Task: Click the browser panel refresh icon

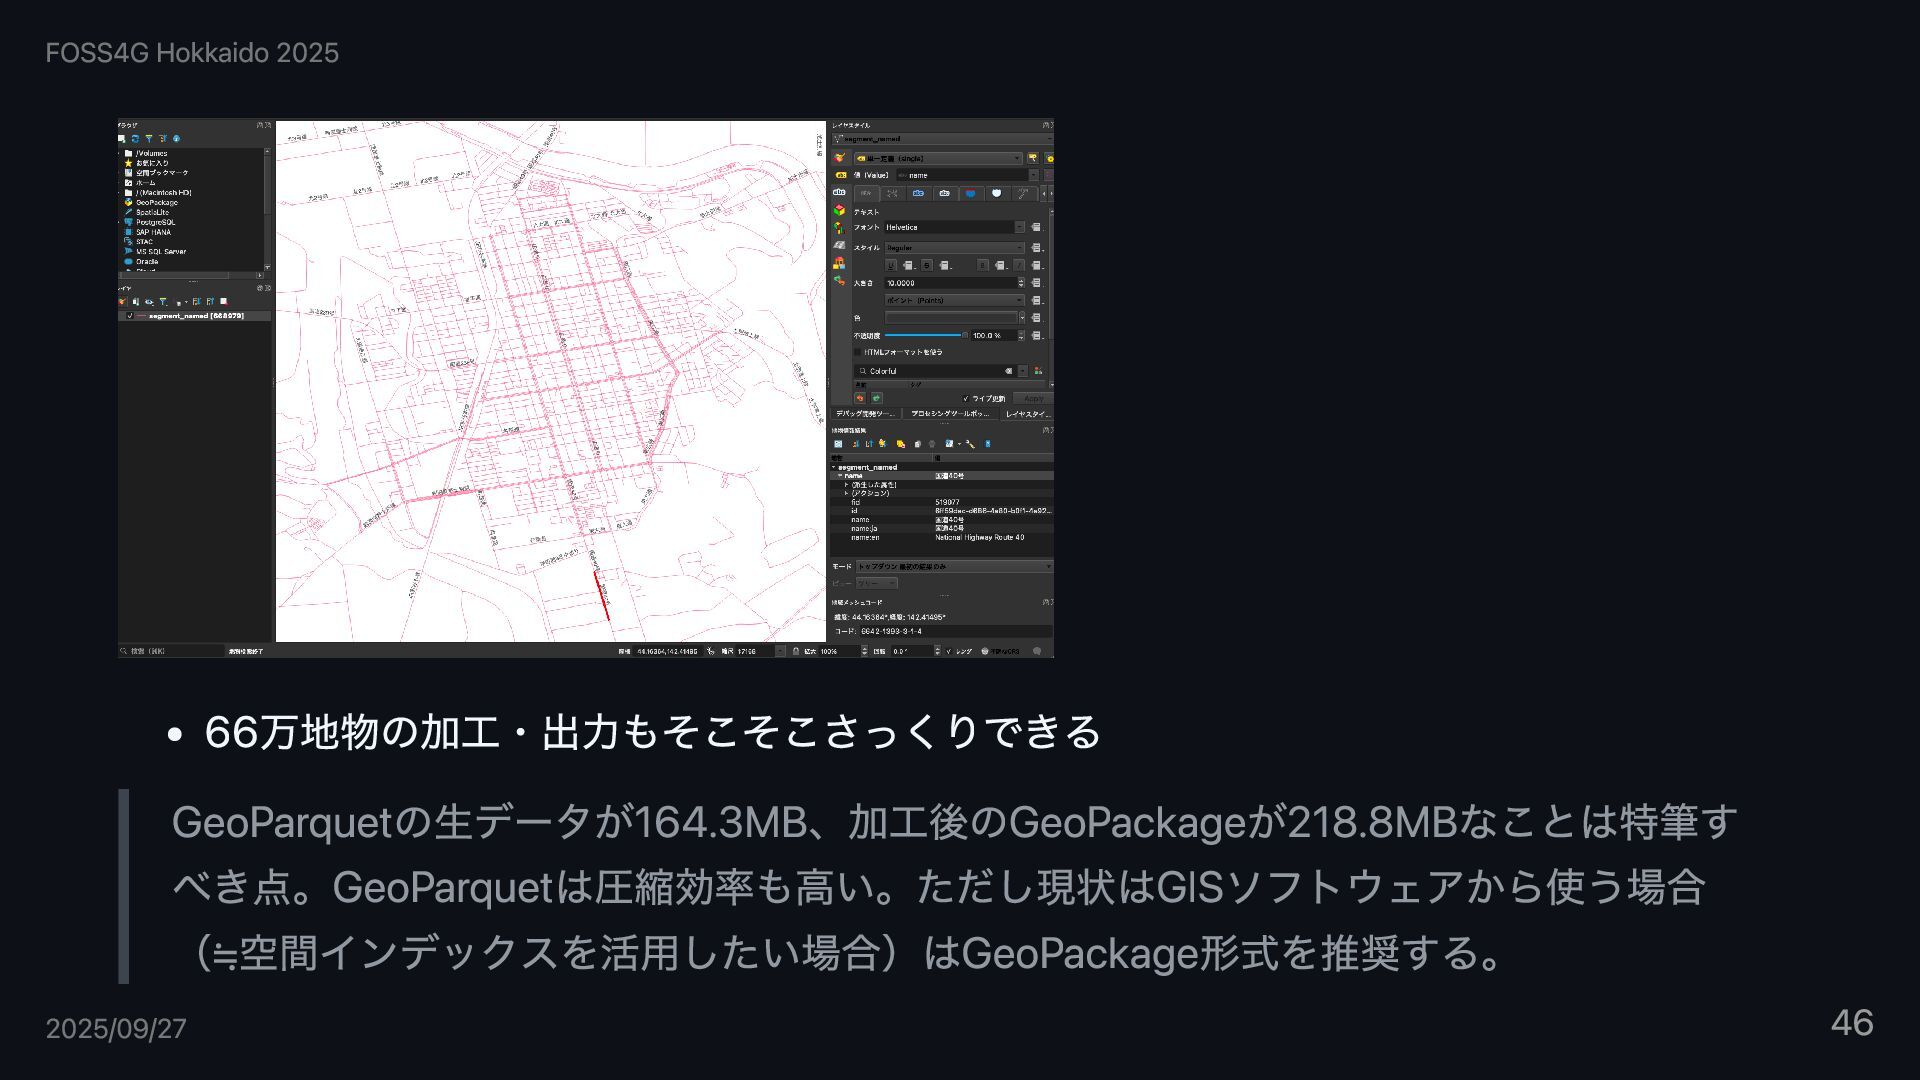Action: pyautogui.click(x=135, y=139)
